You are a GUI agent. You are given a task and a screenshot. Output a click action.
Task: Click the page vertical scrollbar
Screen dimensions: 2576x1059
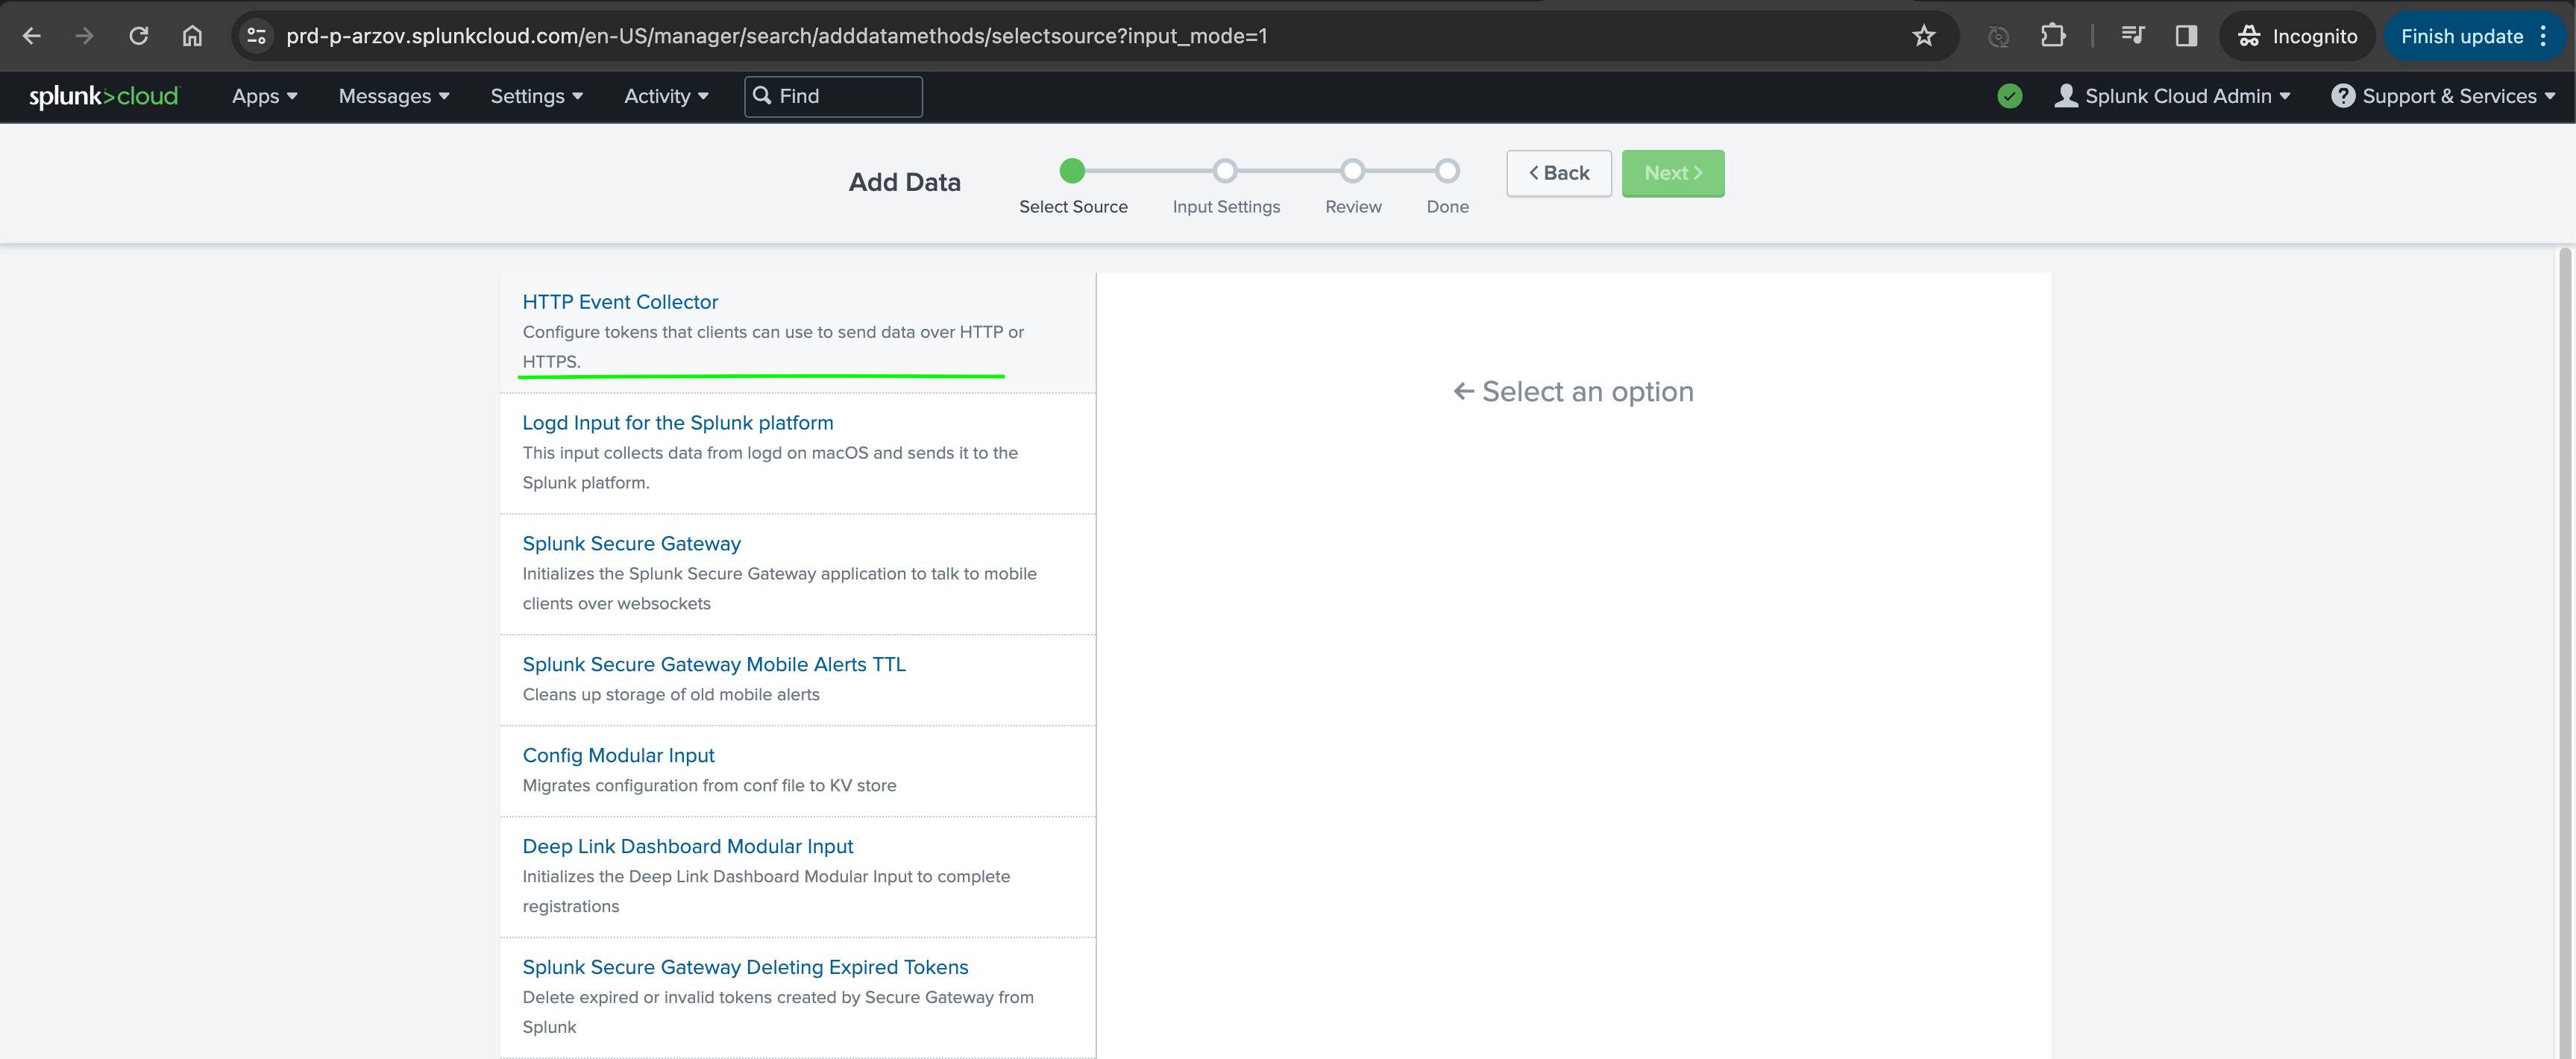click(2564, 652)
